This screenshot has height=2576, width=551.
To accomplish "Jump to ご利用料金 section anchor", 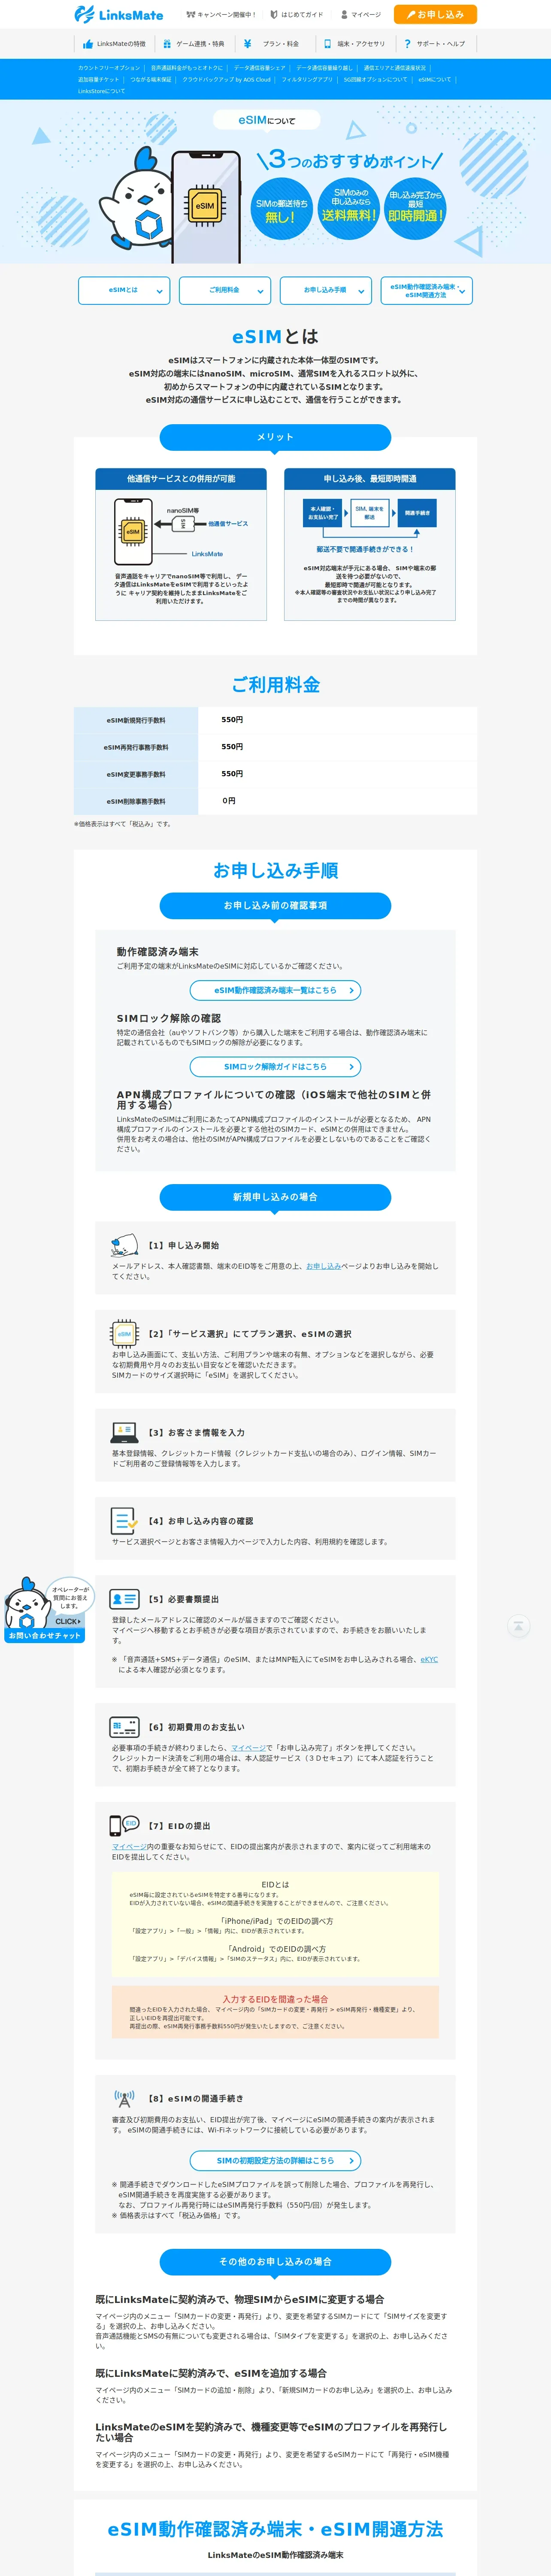I will [225, 290].
